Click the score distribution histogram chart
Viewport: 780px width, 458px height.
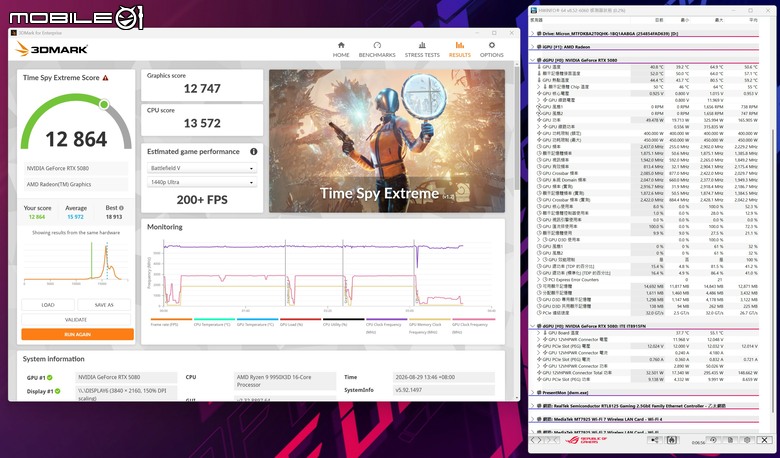click(76, 264)
